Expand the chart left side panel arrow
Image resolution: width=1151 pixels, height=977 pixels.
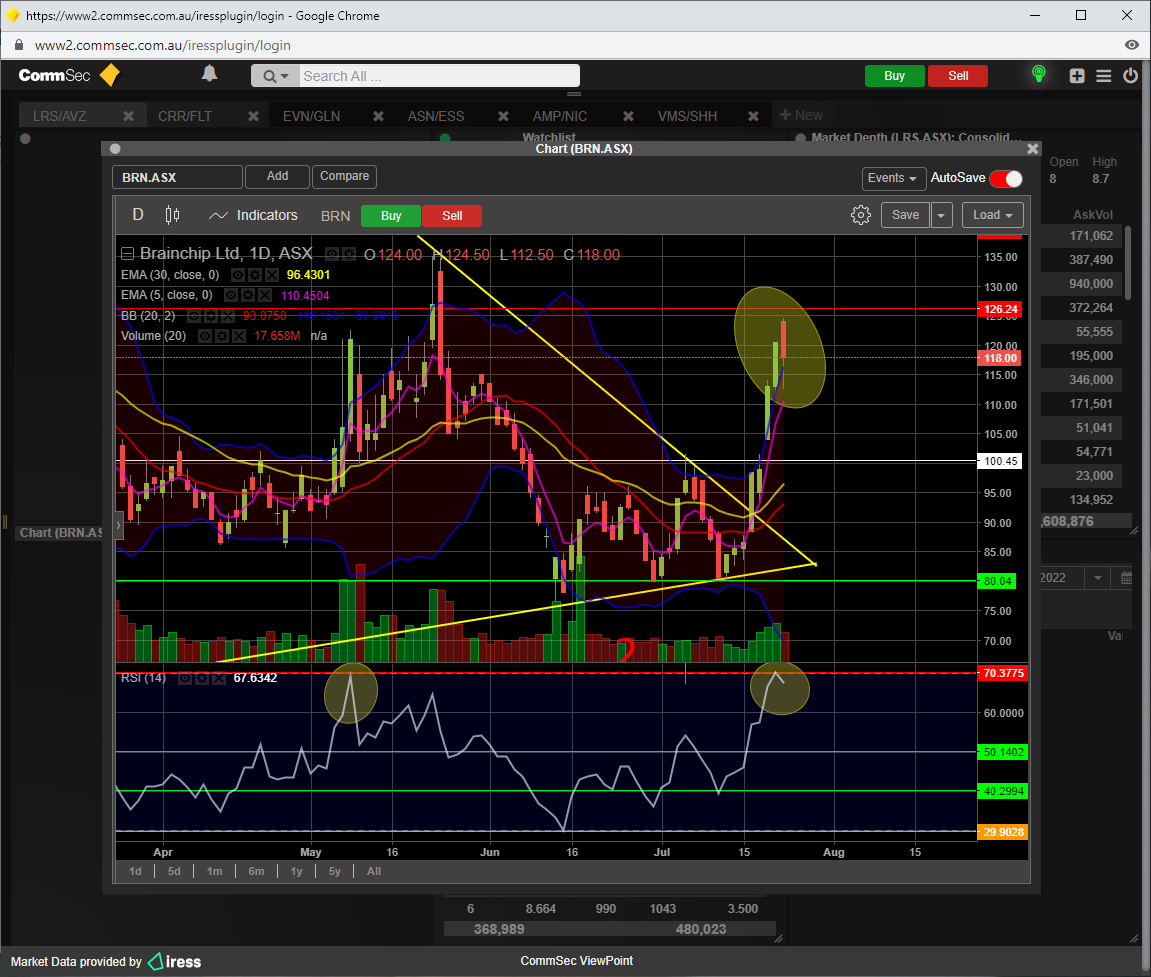tap(118, 526)
